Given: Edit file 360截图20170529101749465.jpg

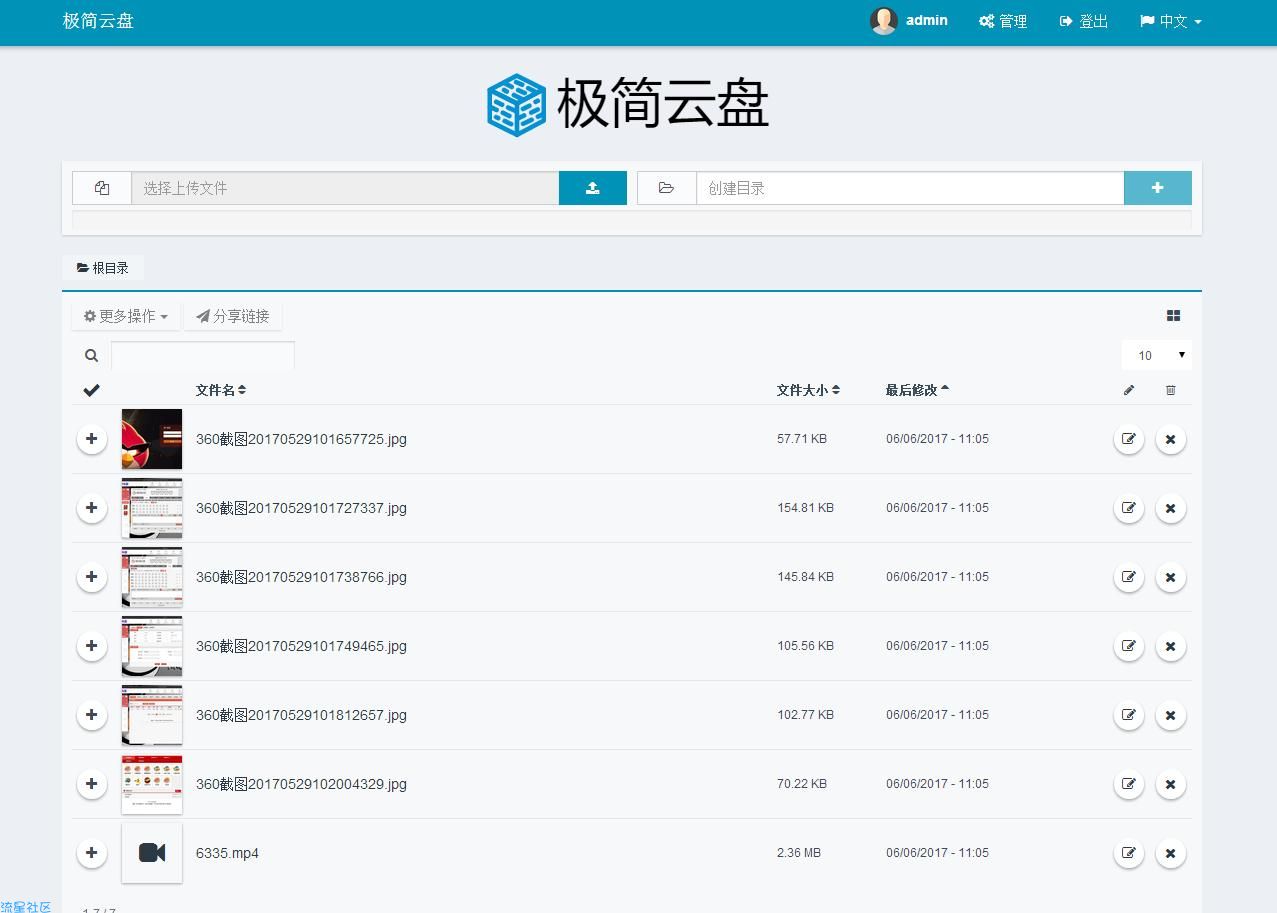Looking at the screenshot, I should pyautogui.click(x=1129, y=646).
